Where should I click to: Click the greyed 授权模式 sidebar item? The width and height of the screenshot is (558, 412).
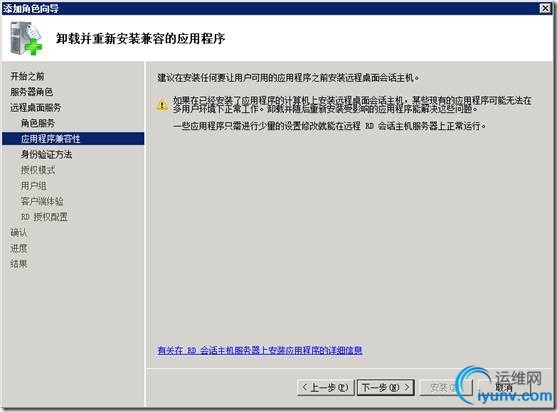(x=38, y=170)
